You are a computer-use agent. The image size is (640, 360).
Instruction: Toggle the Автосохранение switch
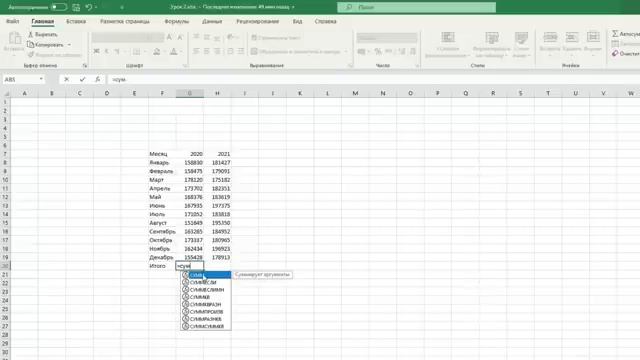coord(59,7)
